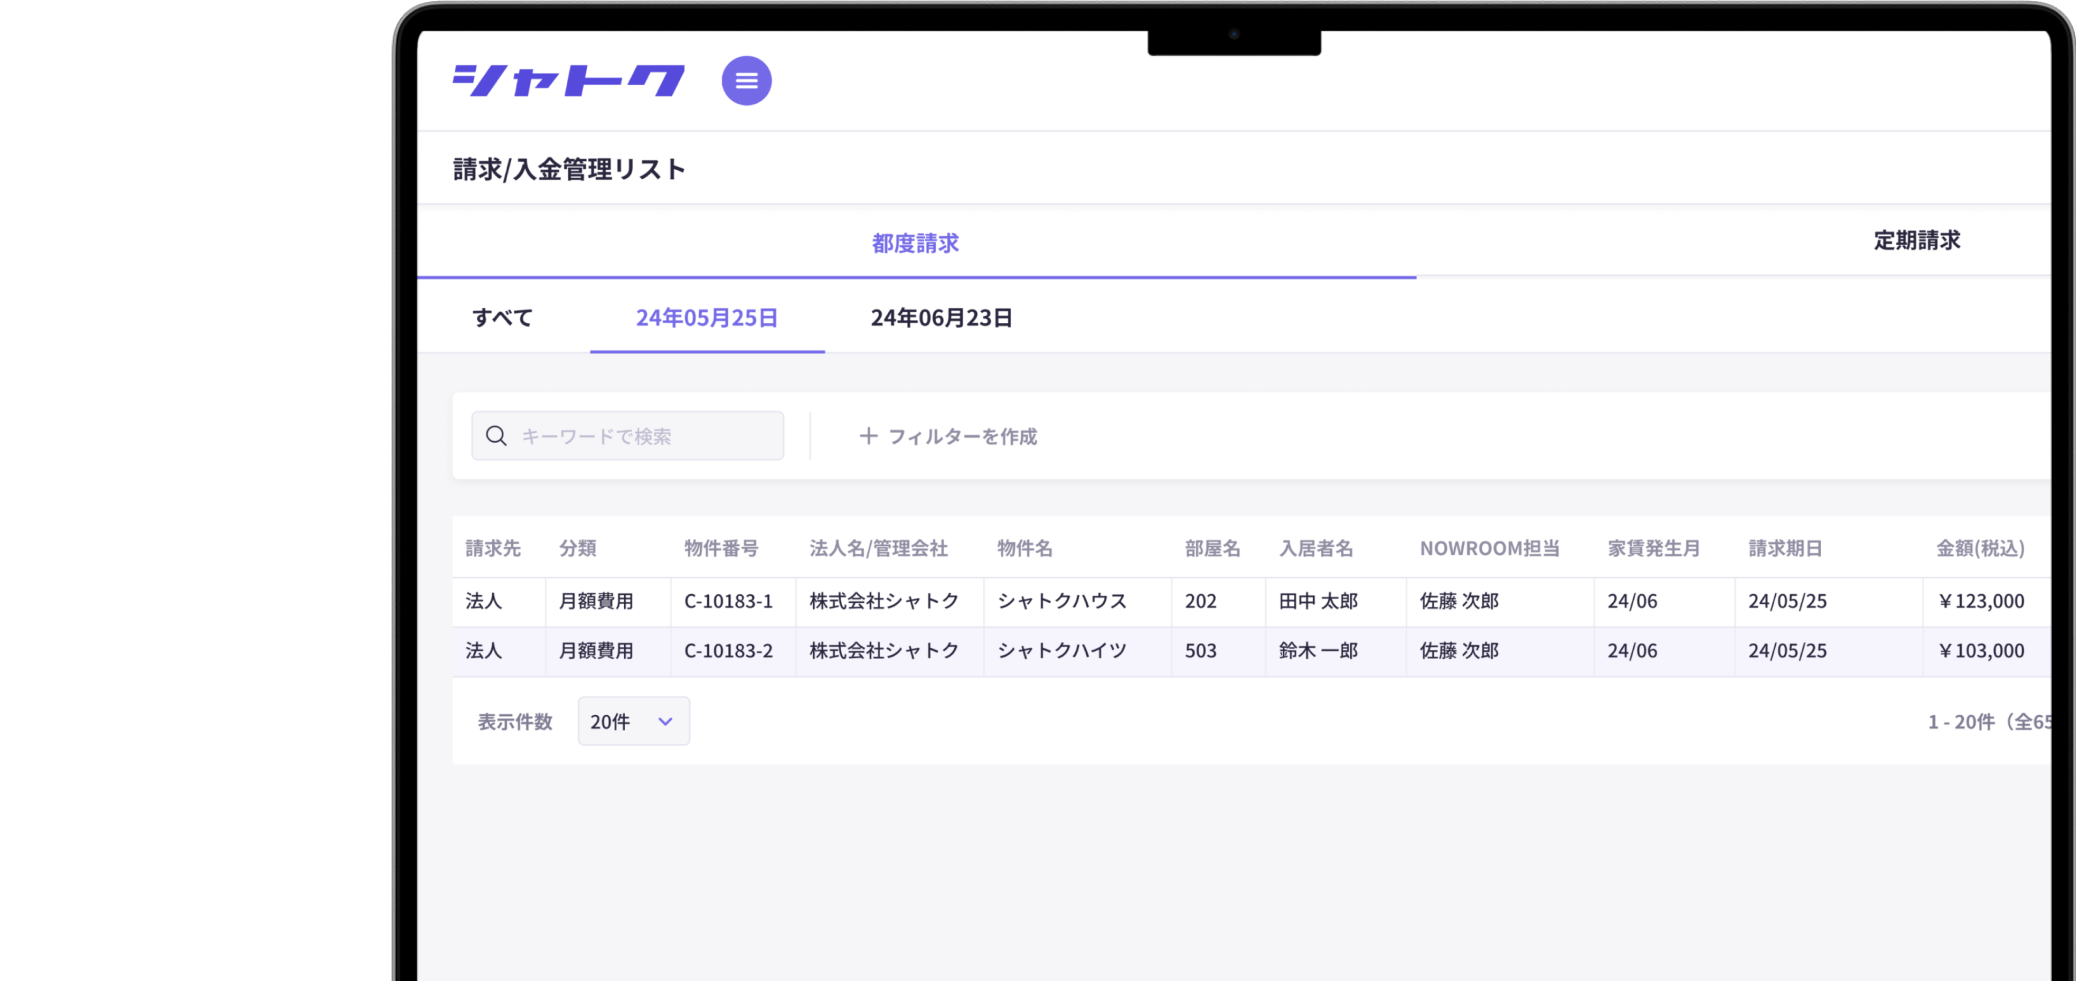
Task: Open the hamburger menu button
Action: point(746,81)
